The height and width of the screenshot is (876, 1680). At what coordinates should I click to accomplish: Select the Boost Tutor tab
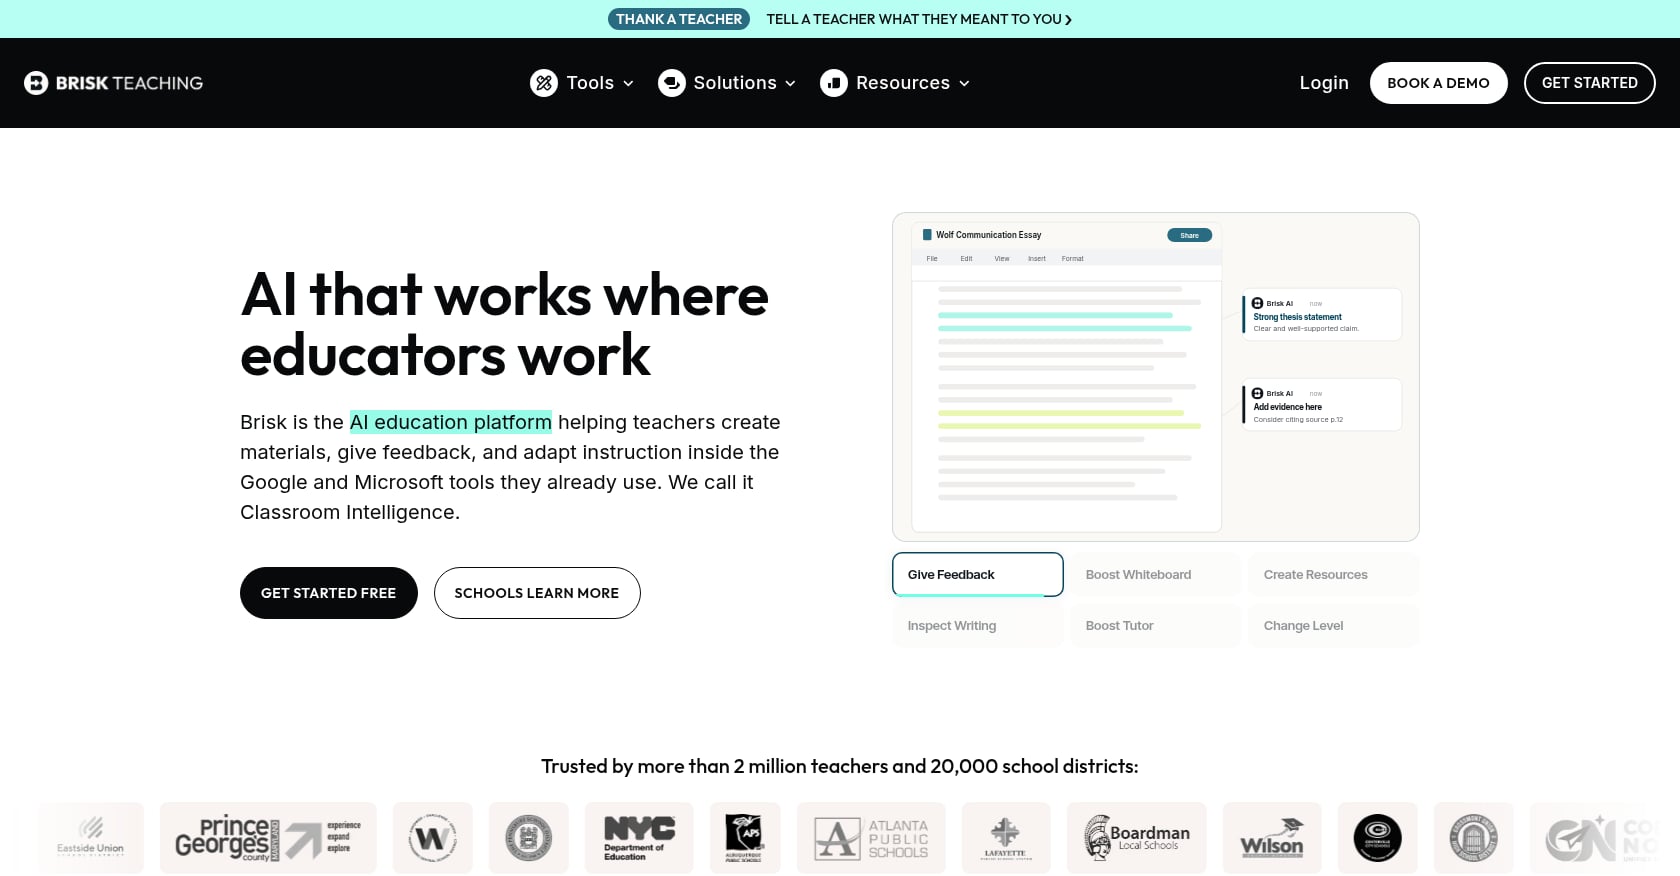1155,625
